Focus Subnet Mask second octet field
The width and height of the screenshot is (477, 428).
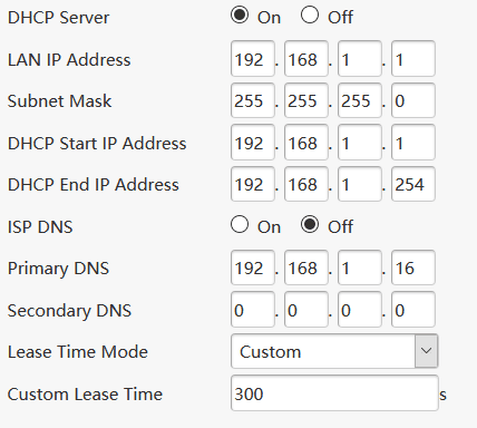click(306, 100)
